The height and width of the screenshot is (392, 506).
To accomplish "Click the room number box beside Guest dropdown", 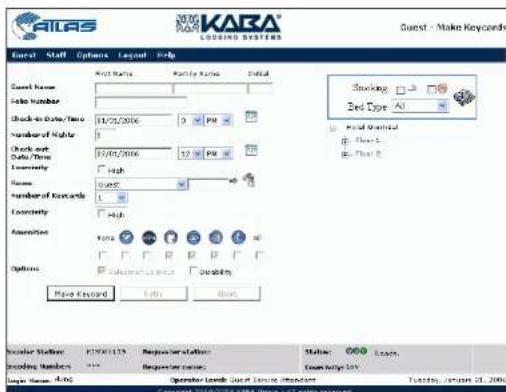I will pyautogui.click(x=208, y=184).
